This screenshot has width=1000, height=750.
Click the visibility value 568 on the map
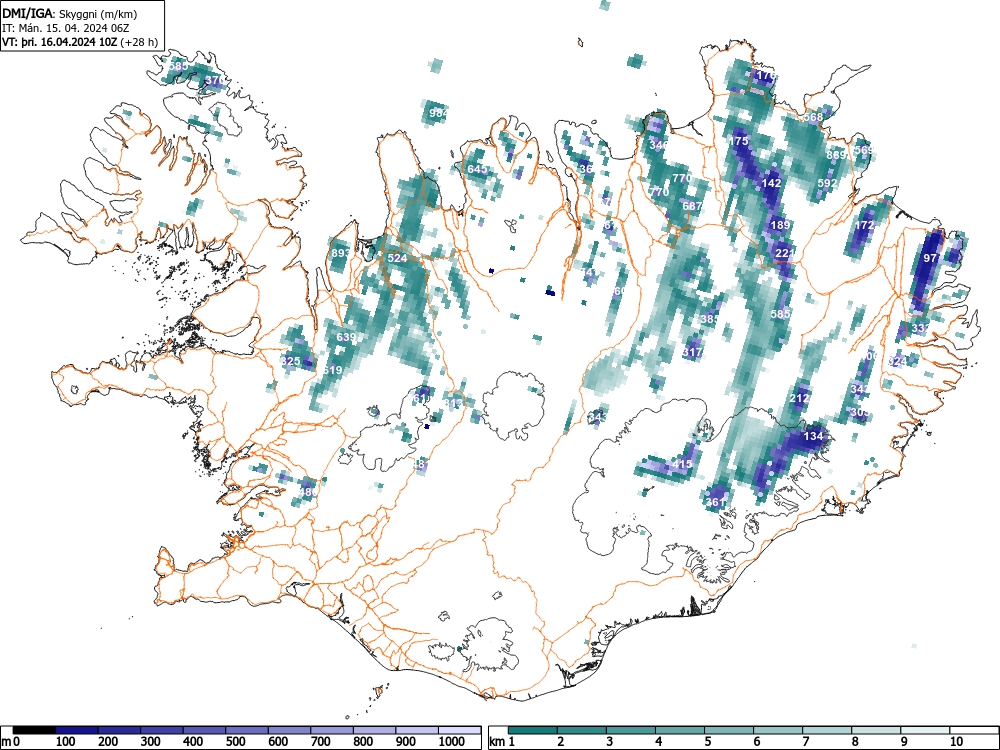point(813,117)
